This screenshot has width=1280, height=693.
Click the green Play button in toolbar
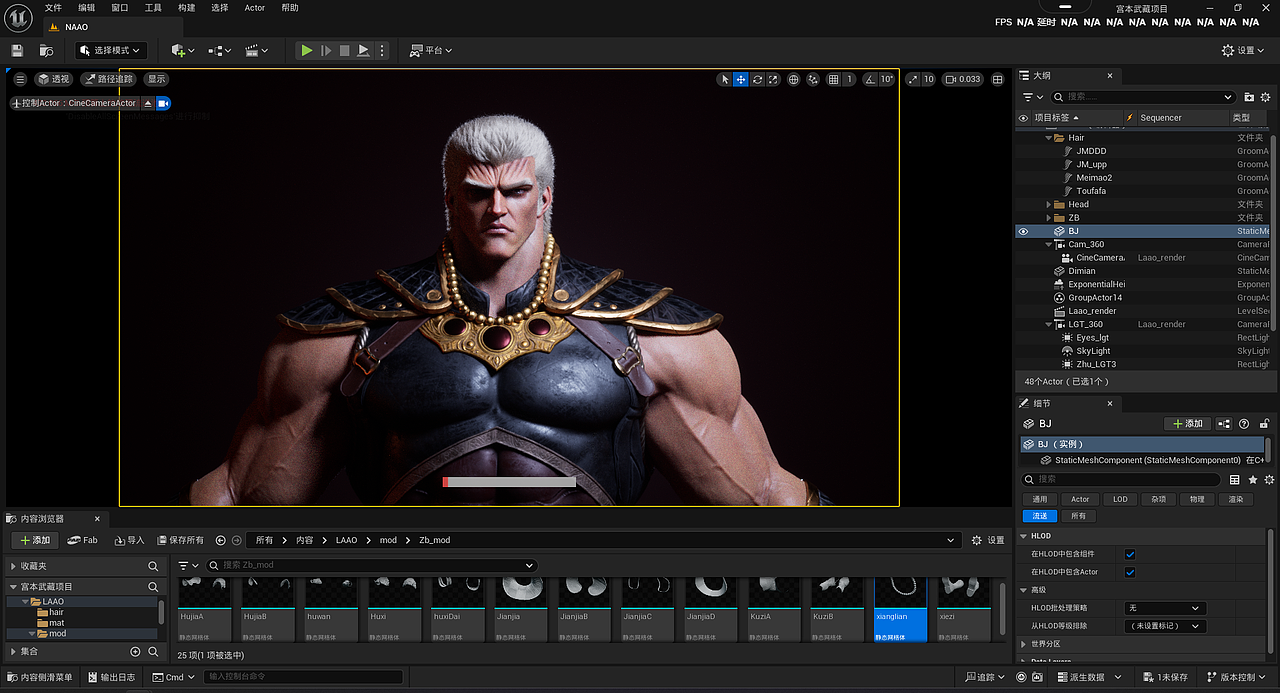pos(307,50)
